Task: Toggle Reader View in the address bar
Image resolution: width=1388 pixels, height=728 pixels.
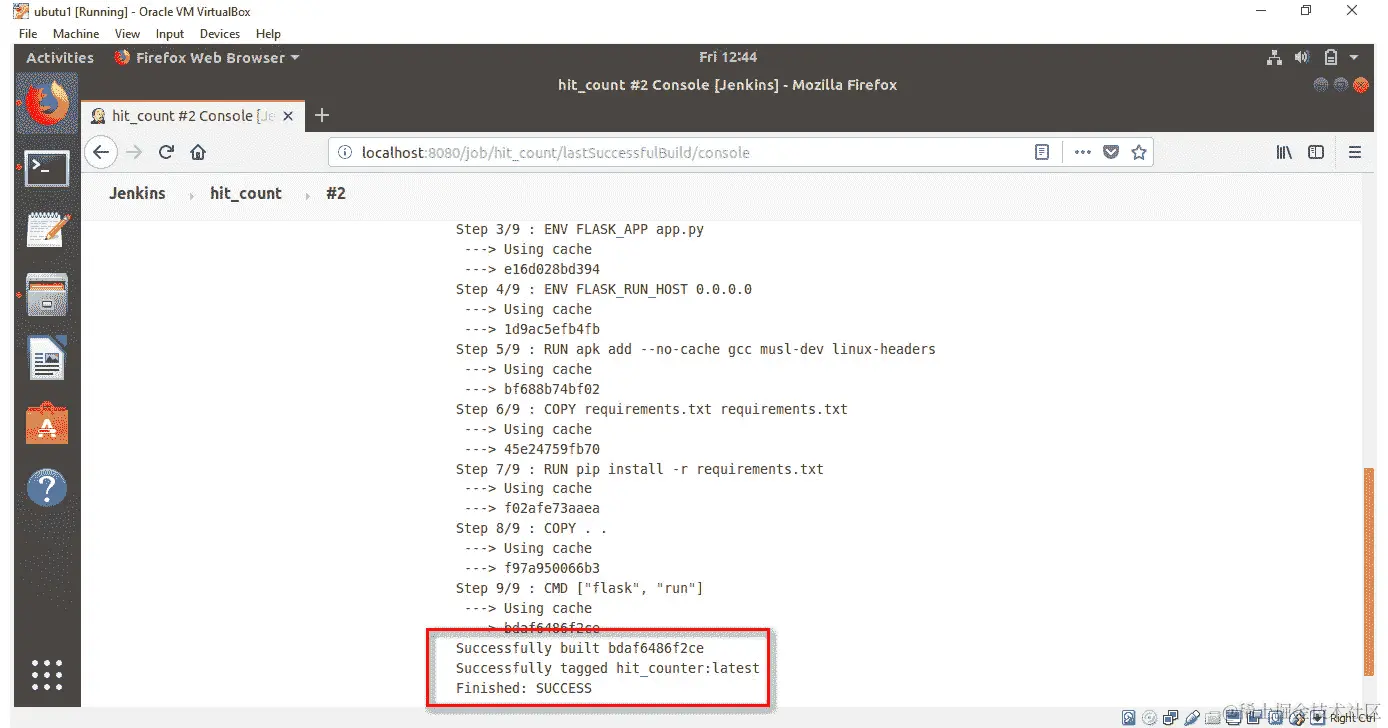Action: point(1042,153)
